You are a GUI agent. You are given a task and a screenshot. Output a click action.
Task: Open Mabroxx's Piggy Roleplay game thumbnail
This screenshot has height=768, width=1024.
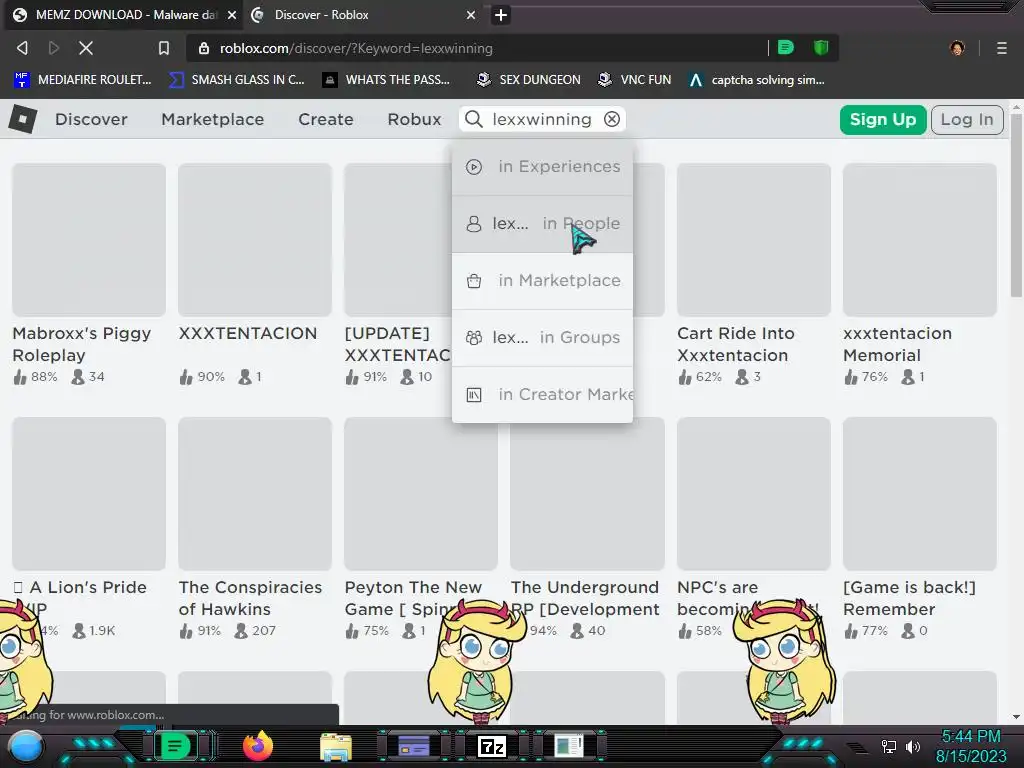(x=89, y=240)
